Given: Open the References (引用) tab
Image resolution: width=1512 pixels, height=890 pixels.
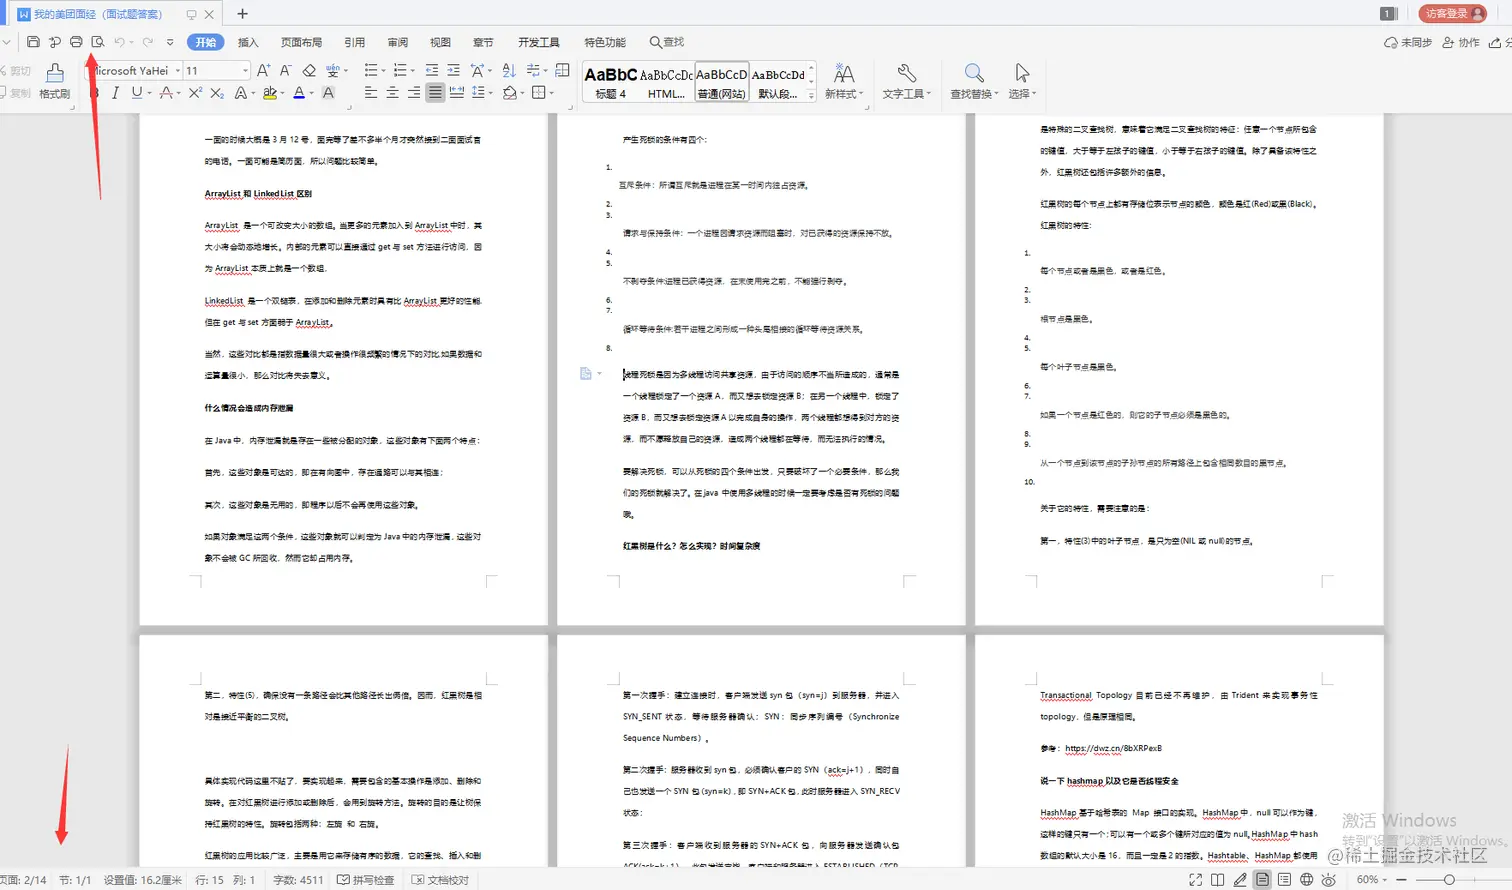Looking at the screenshot, I should [355, 42].
